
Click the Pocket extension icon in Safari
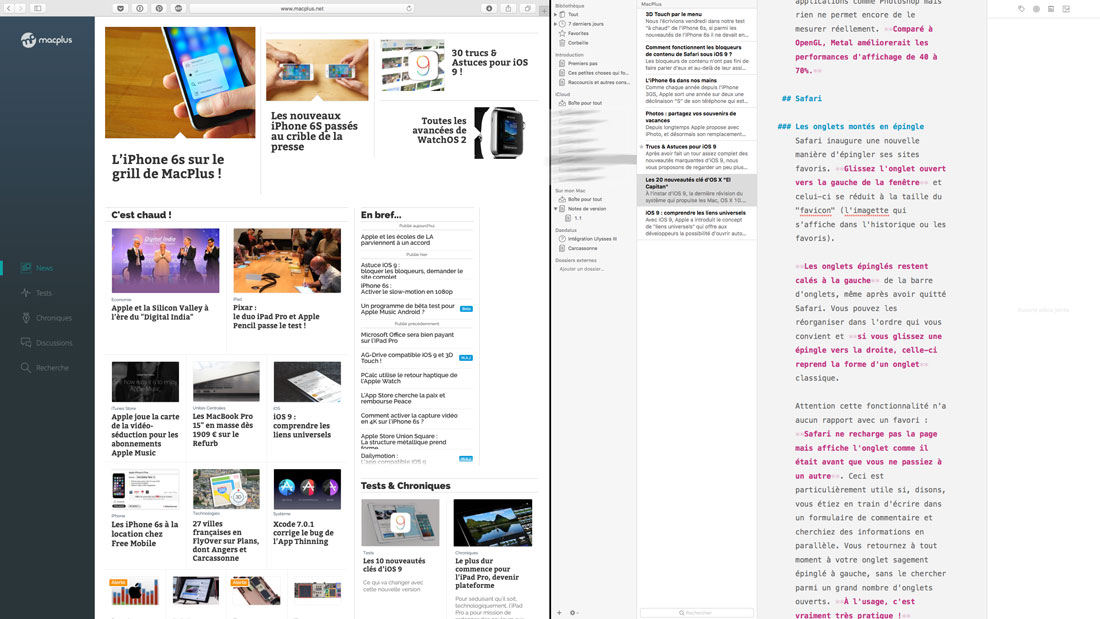(120, 8)
